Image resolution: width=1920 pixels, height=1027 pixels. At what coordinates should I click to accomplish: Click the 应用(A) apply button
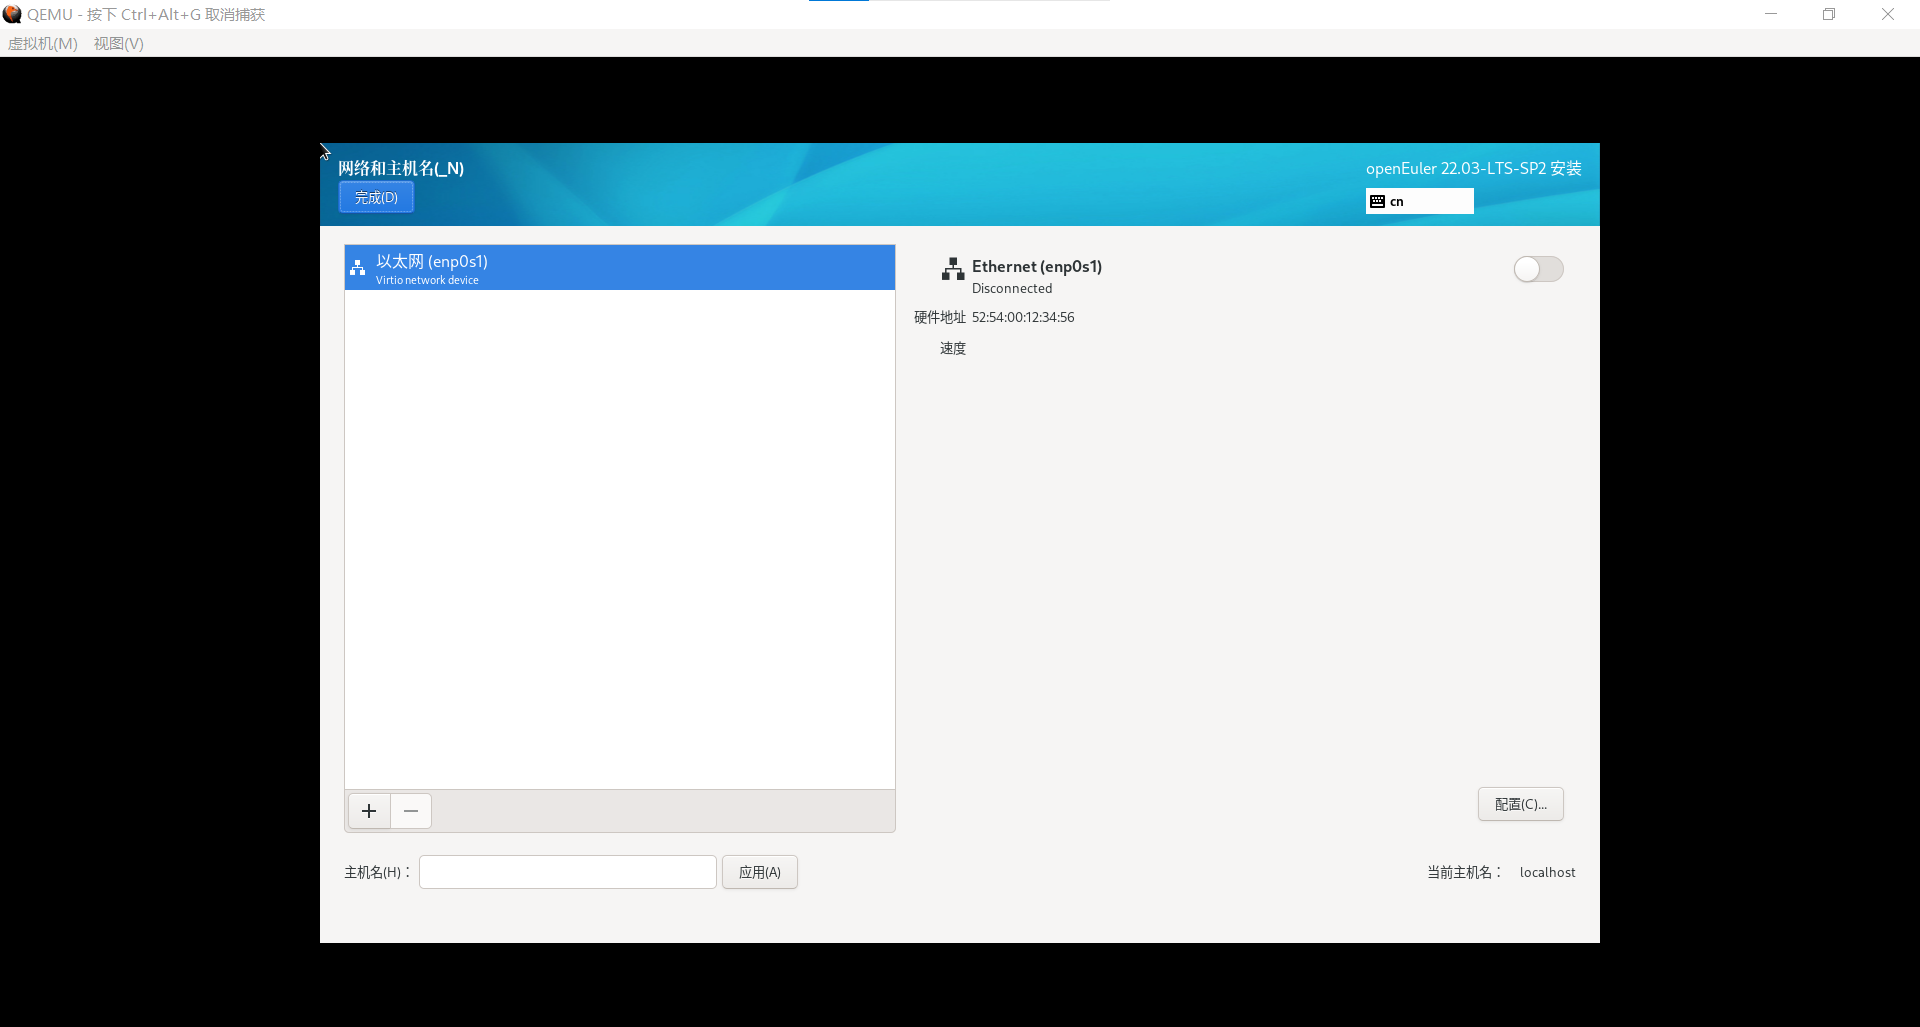point(760,872)
